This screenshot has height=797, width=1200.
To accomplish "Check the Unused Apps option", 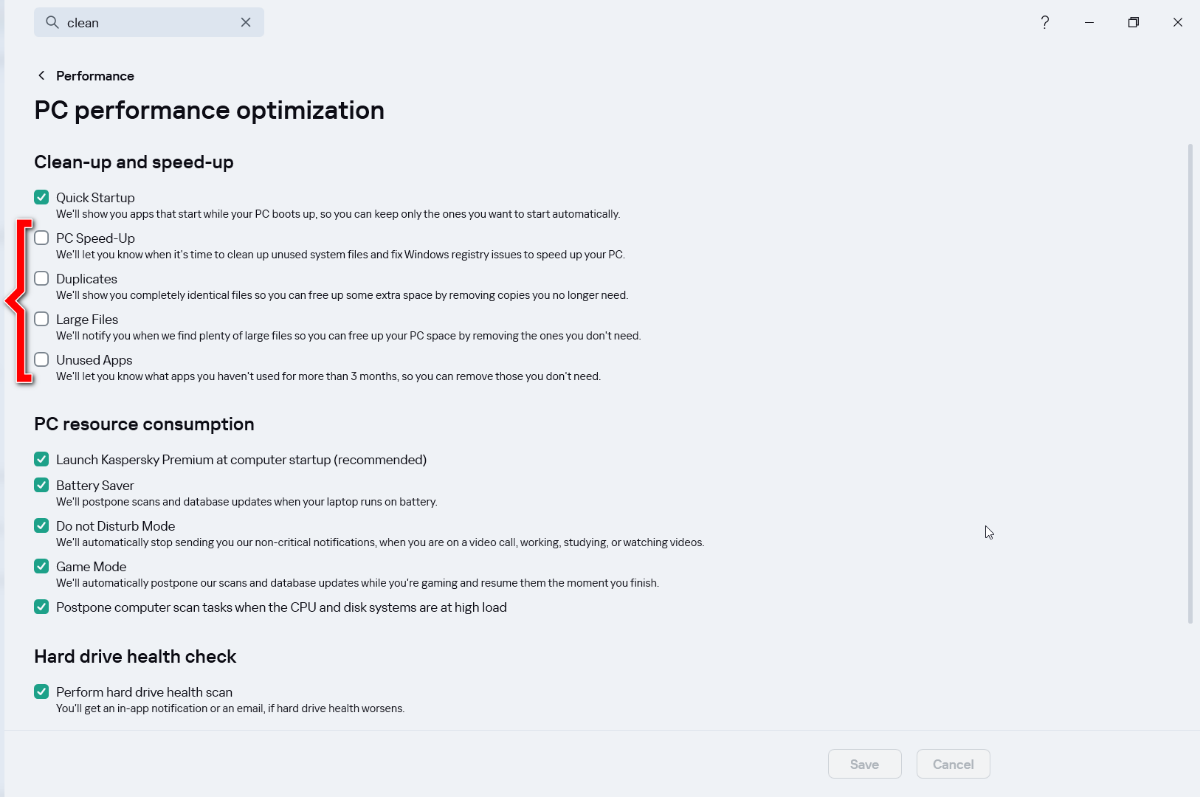I will [42, 359].
